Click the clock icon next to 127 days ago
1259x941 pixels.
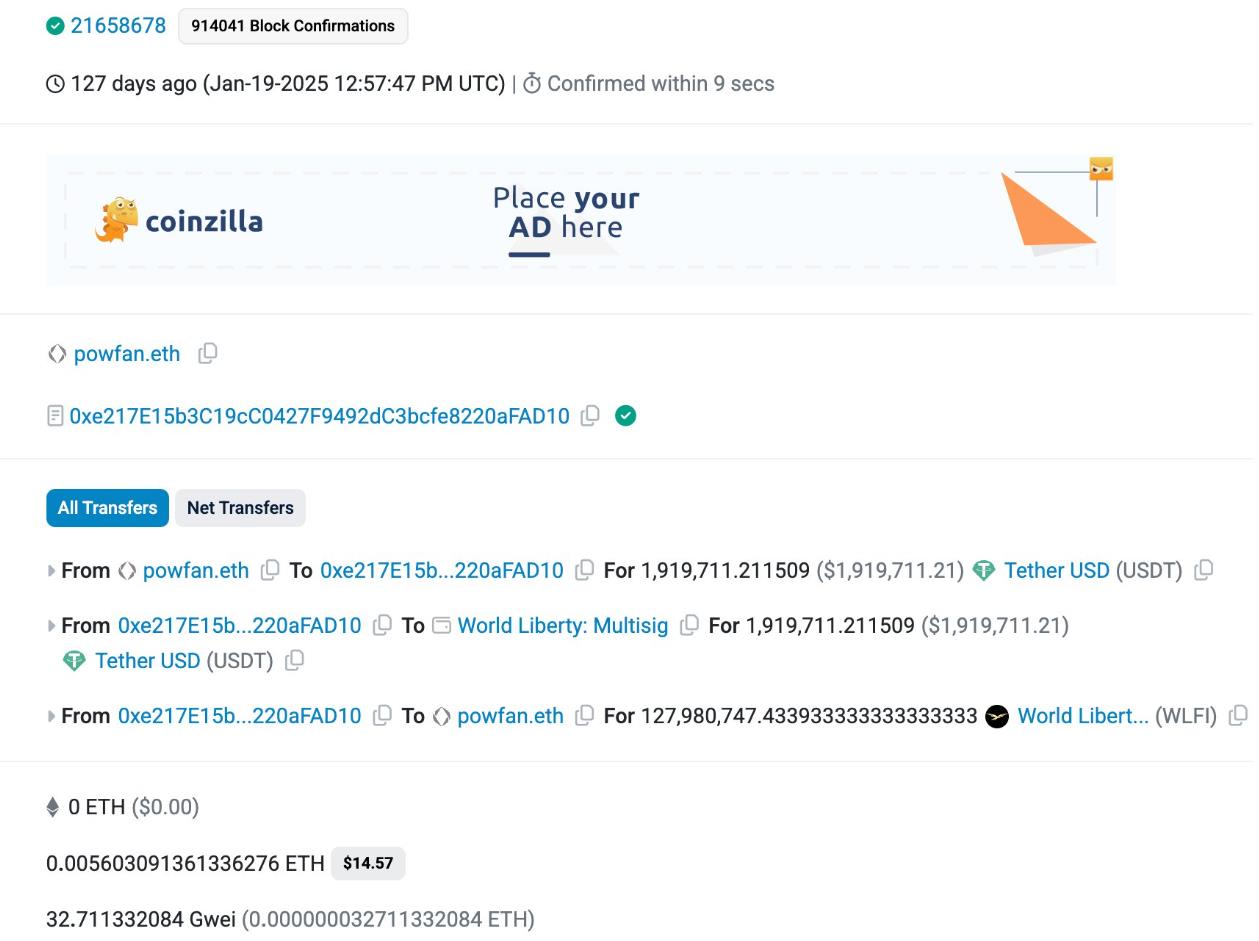click(x=55, y=84)
